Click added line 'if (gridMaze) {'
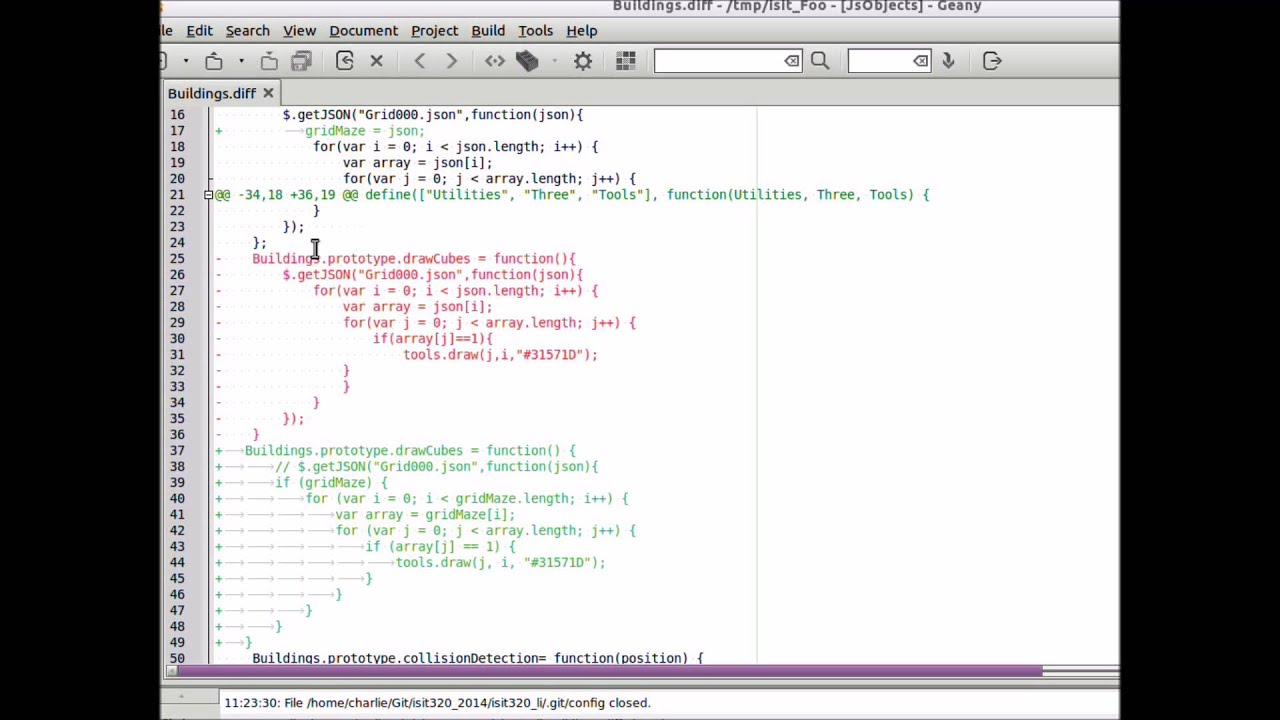The width and height of the screenshot is (1280, 720). click(x=331, y=483)
